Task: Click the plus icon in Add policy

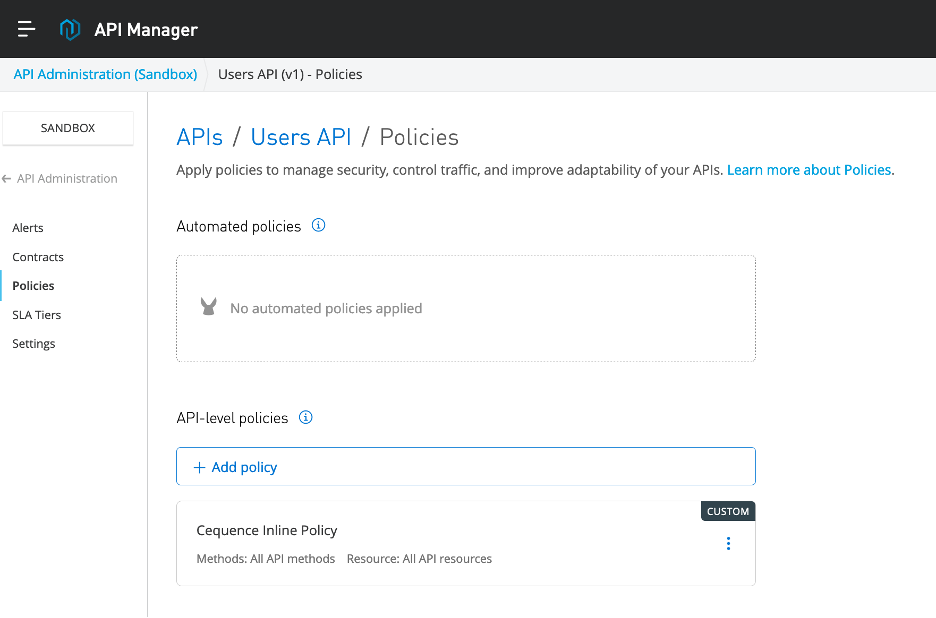Action: click(x=199, y=468)
